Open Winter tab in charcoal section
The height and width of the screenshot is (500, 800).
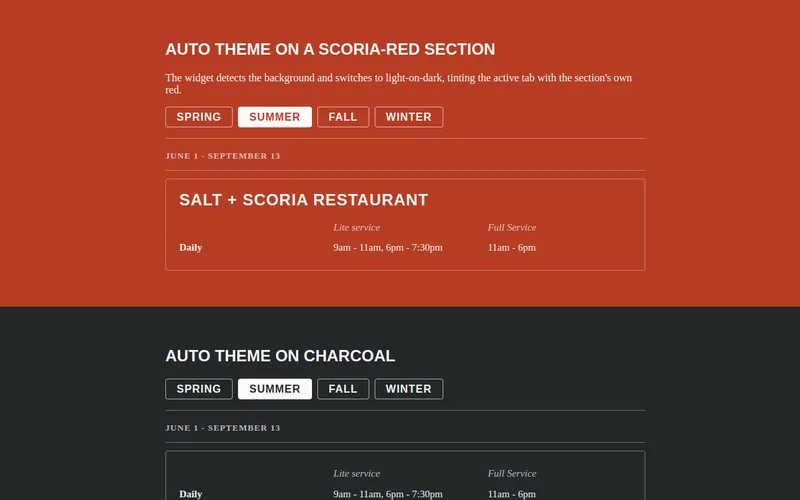[x=409, y=389]
